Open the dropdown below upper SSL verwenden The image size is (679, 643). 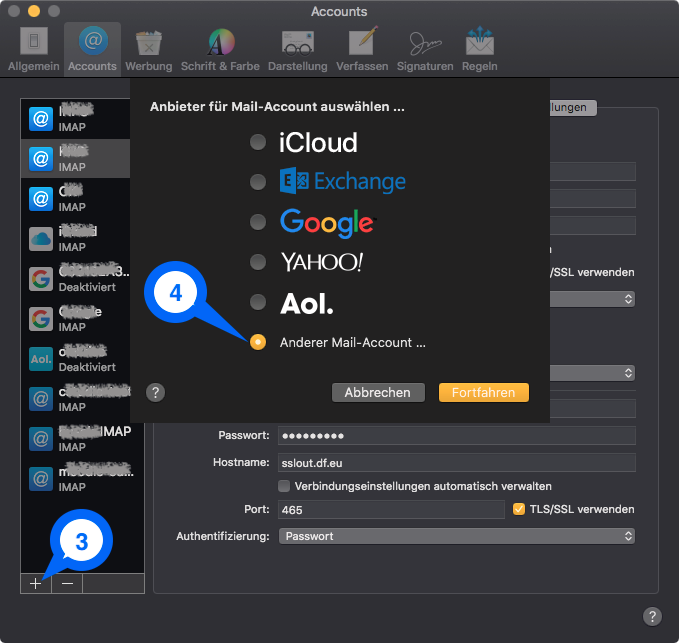coord(592,299)
